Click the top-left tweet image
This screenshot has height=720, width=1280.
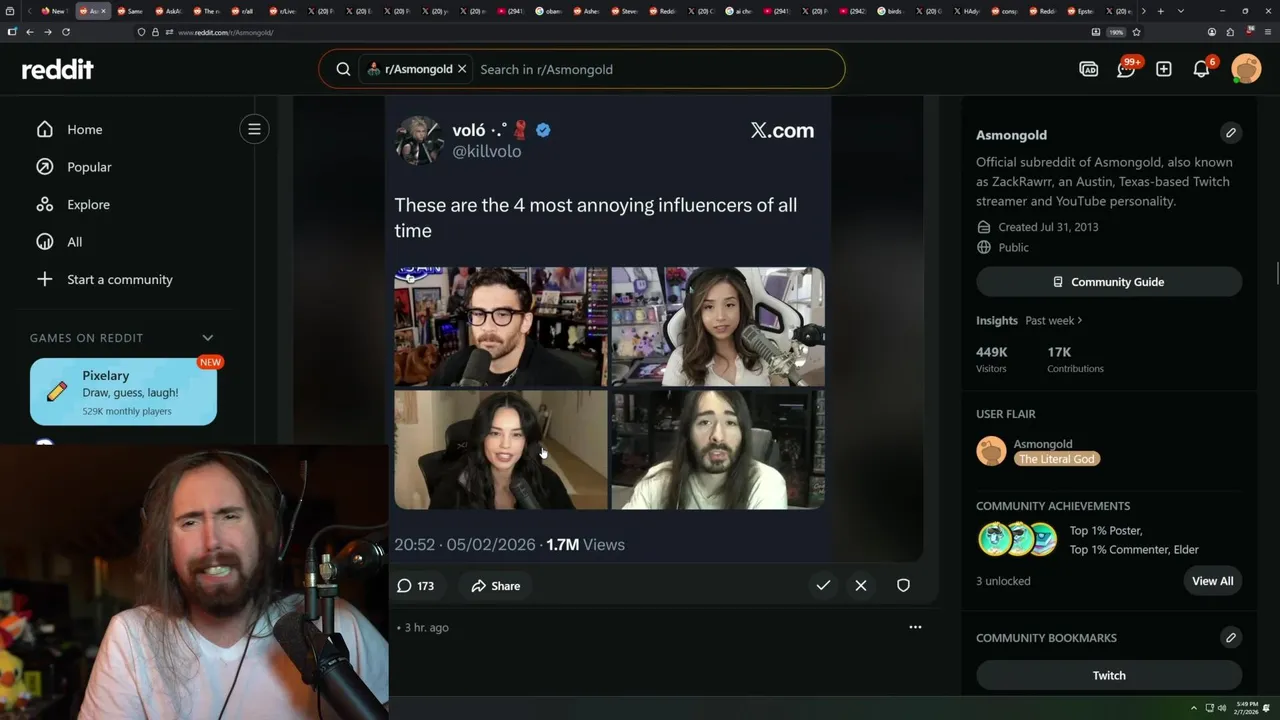500,326
